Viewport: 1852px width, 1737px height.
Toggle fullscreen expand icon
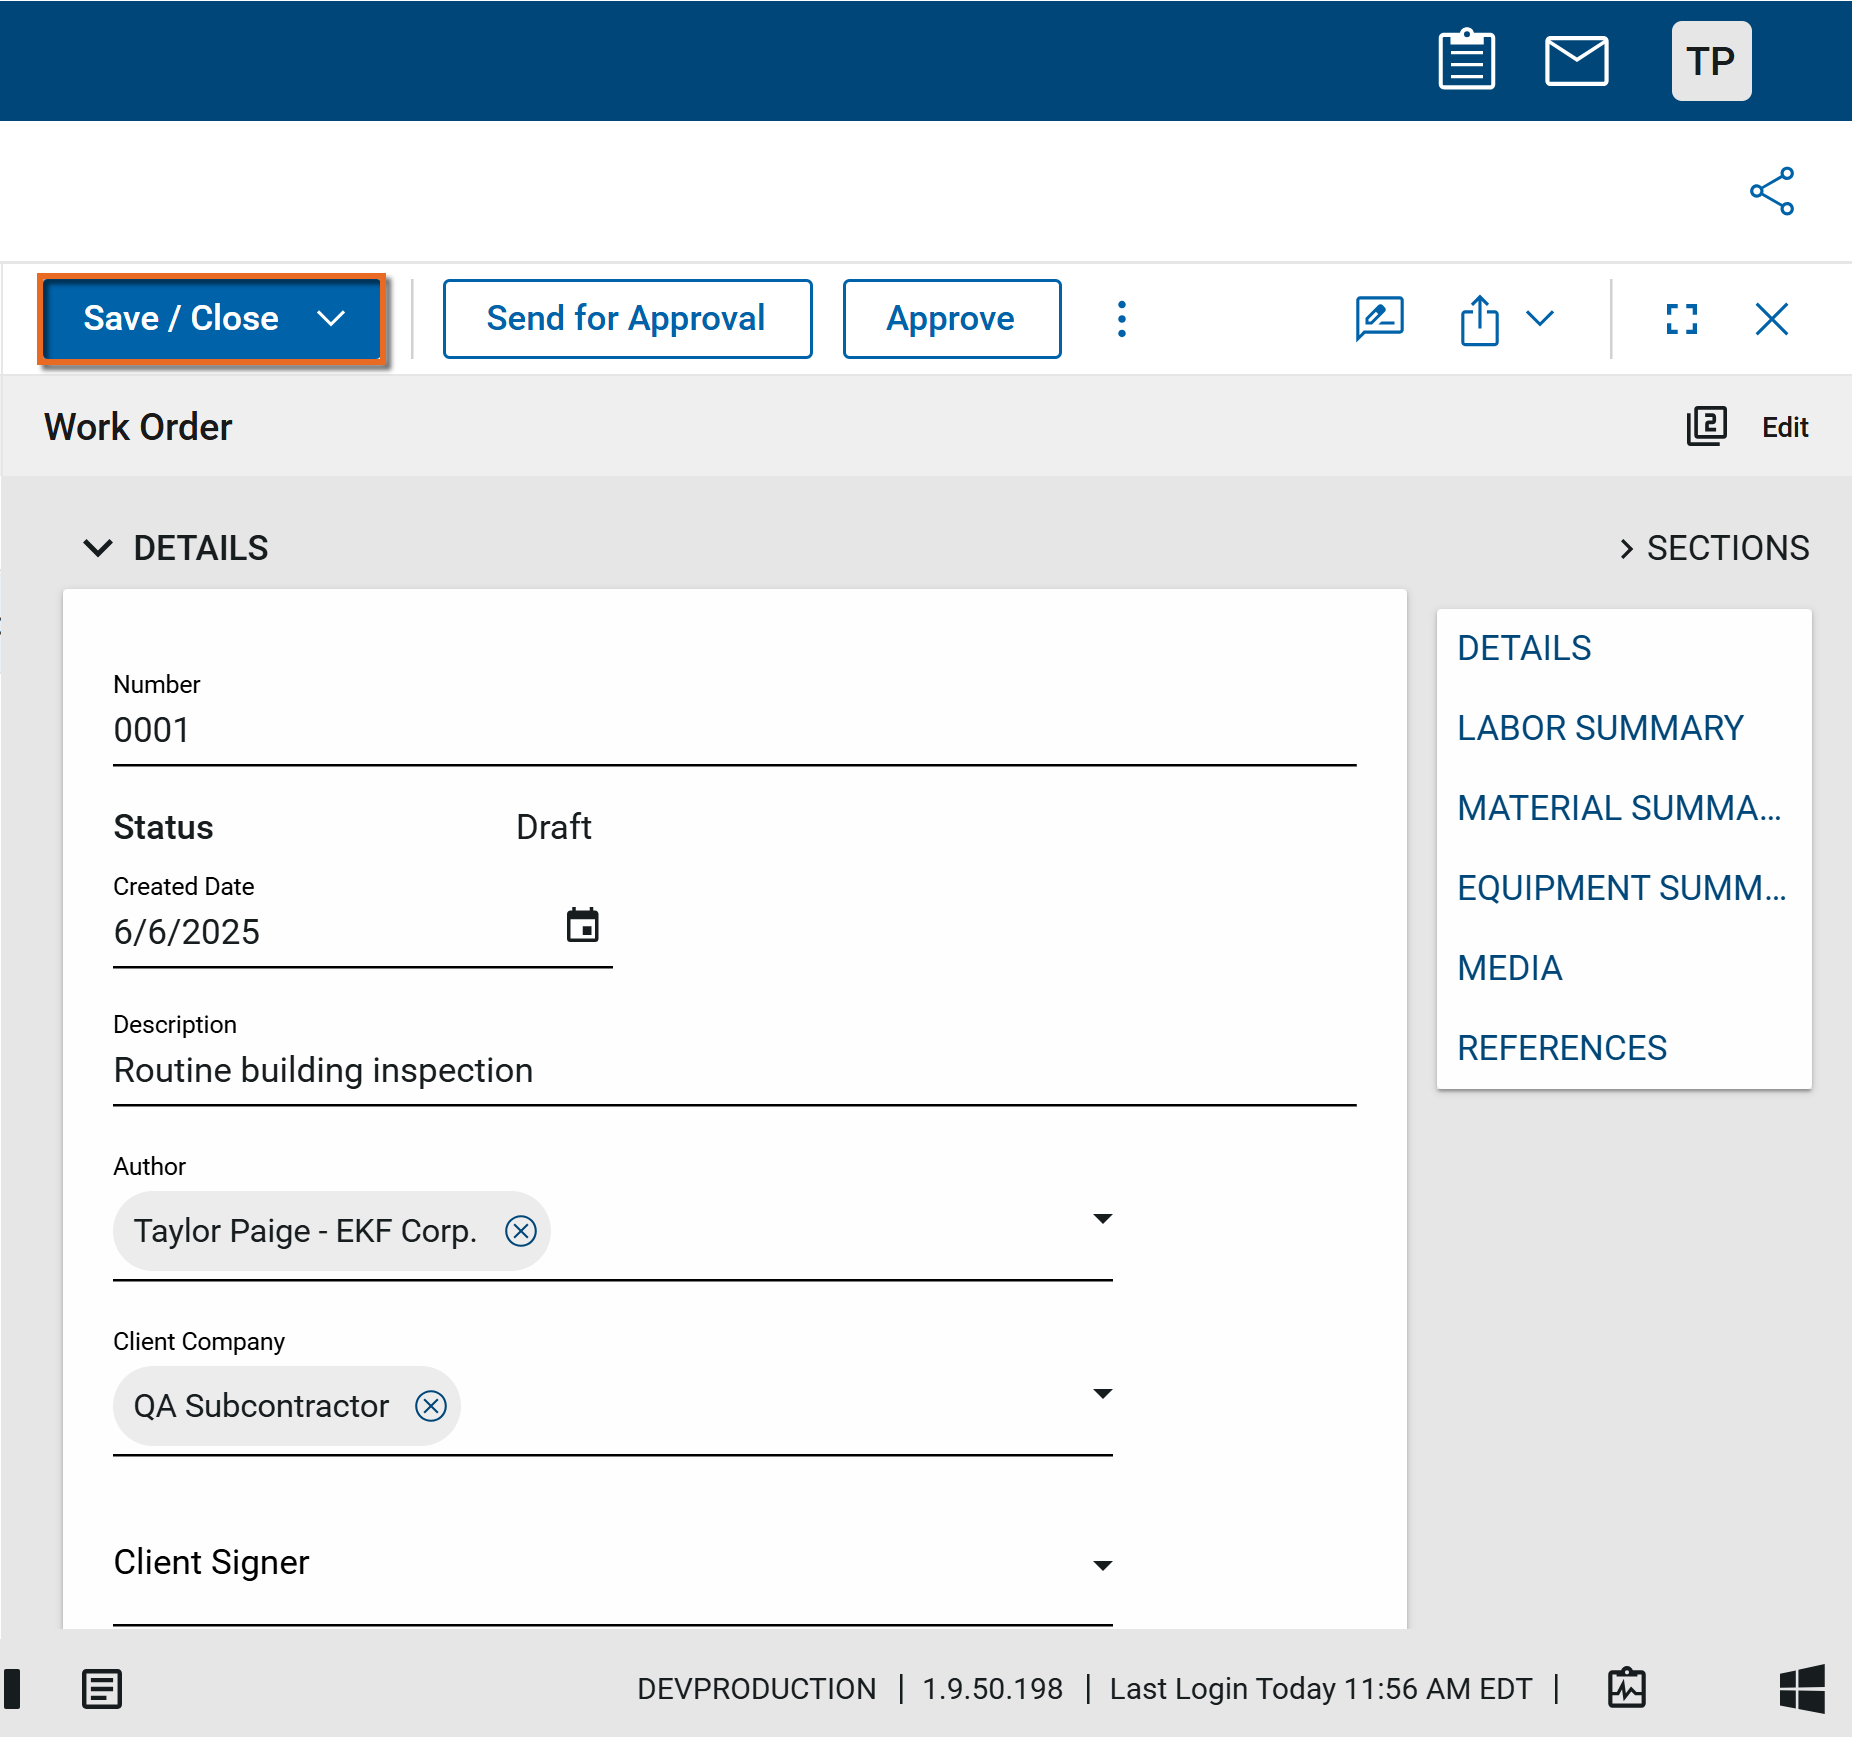tap(1681, 319)
